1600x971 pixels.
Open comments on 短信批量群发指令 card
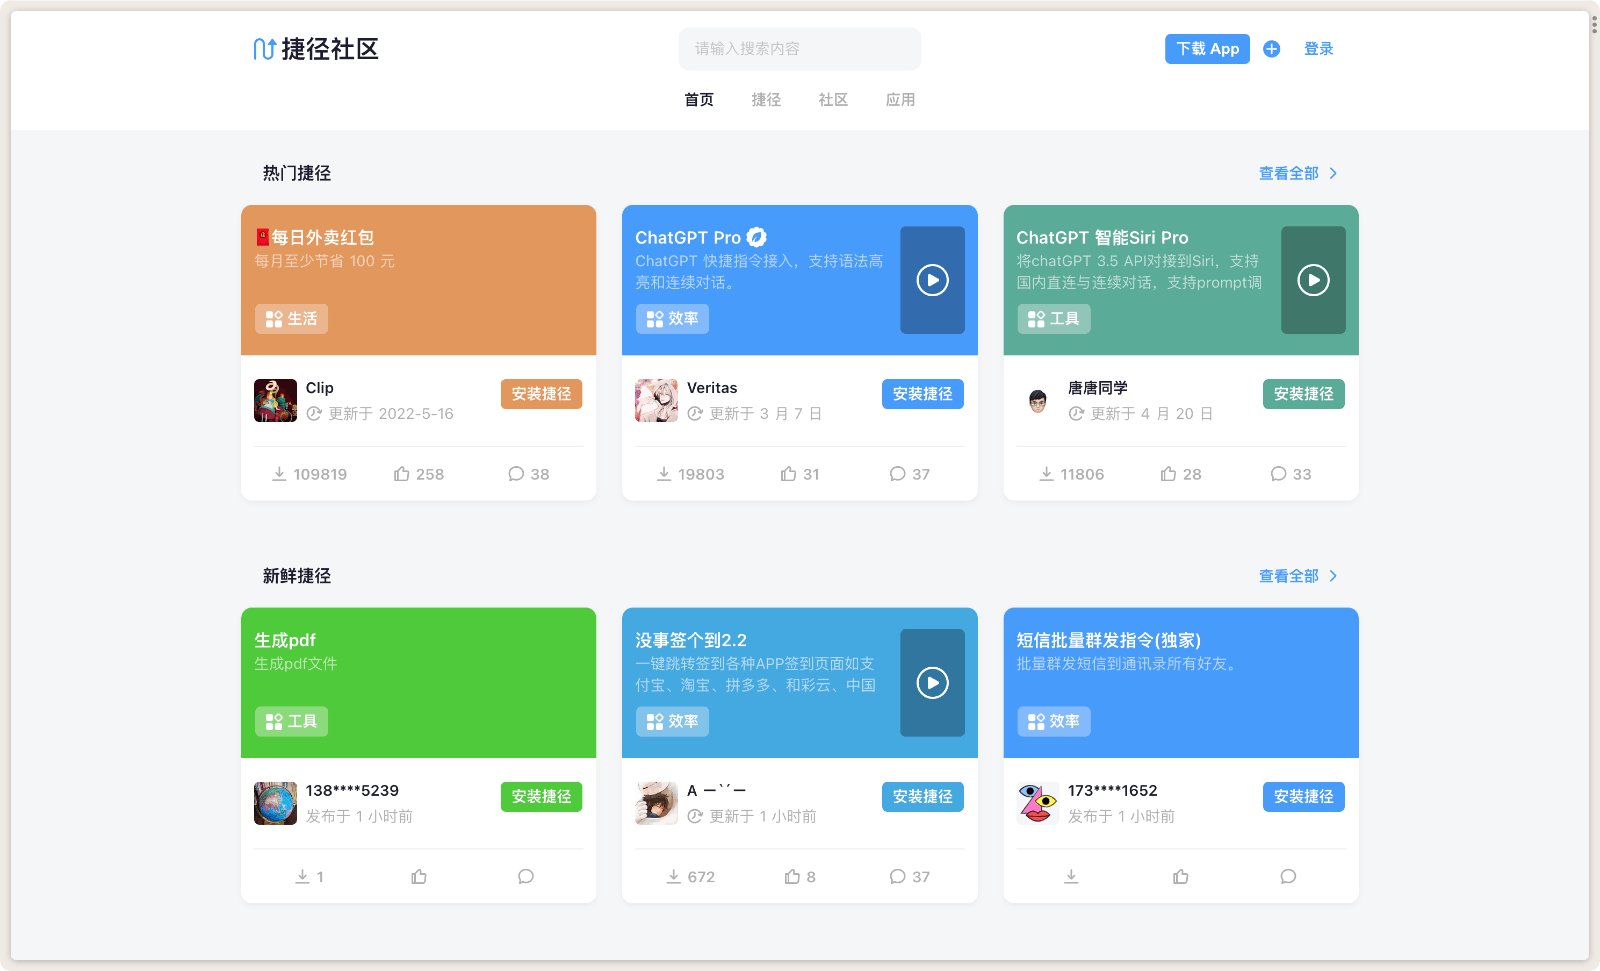coord(1288,877)
